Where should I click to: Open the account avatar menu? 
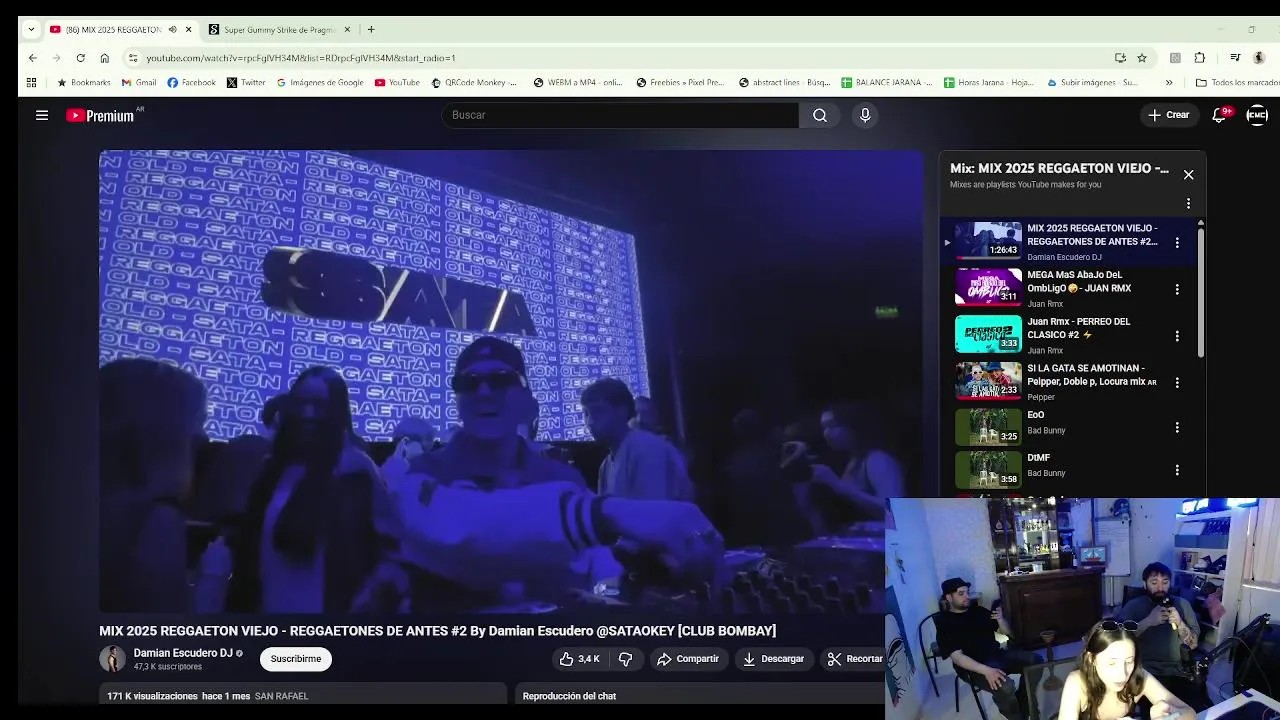[x=1257, y=115]
